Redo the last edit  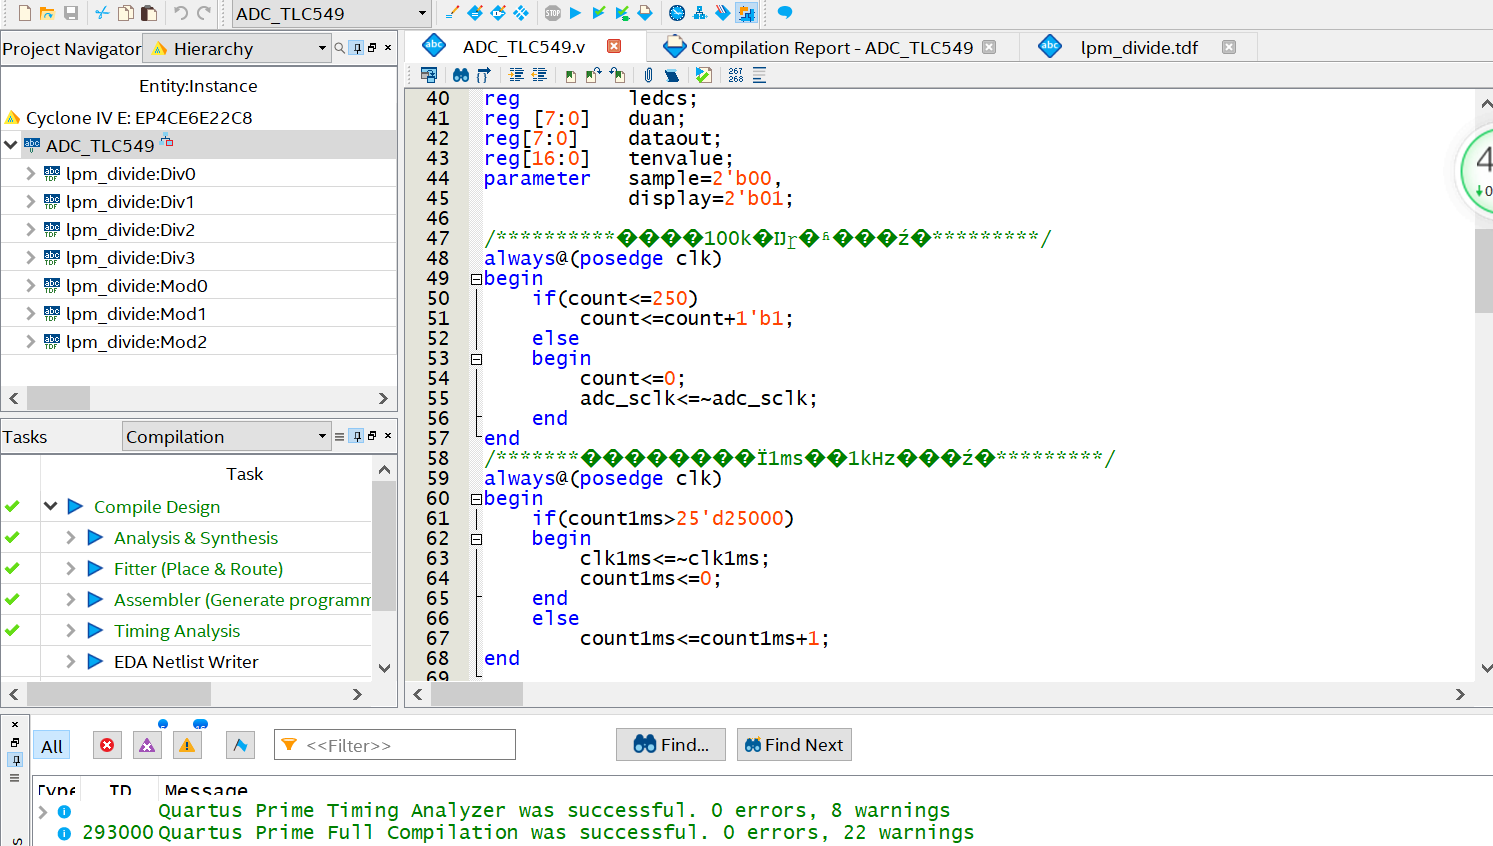click(x=204, y=13)
